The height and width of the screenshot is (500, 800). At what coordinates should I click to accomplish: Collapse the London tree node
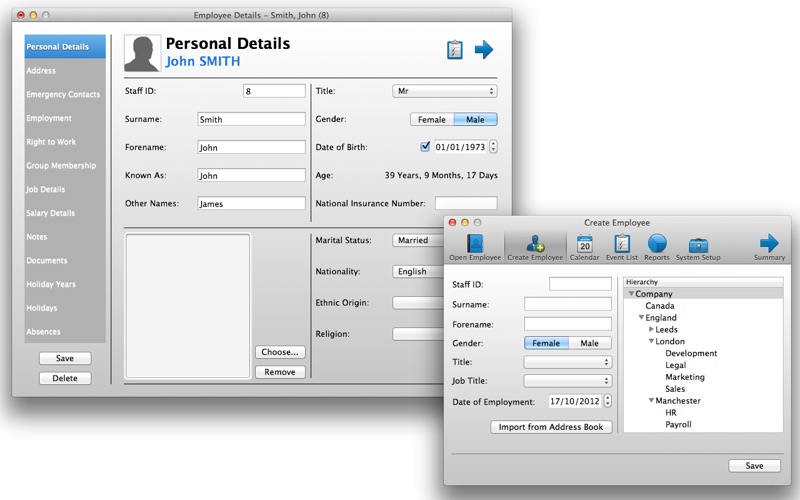click(652, 341)
